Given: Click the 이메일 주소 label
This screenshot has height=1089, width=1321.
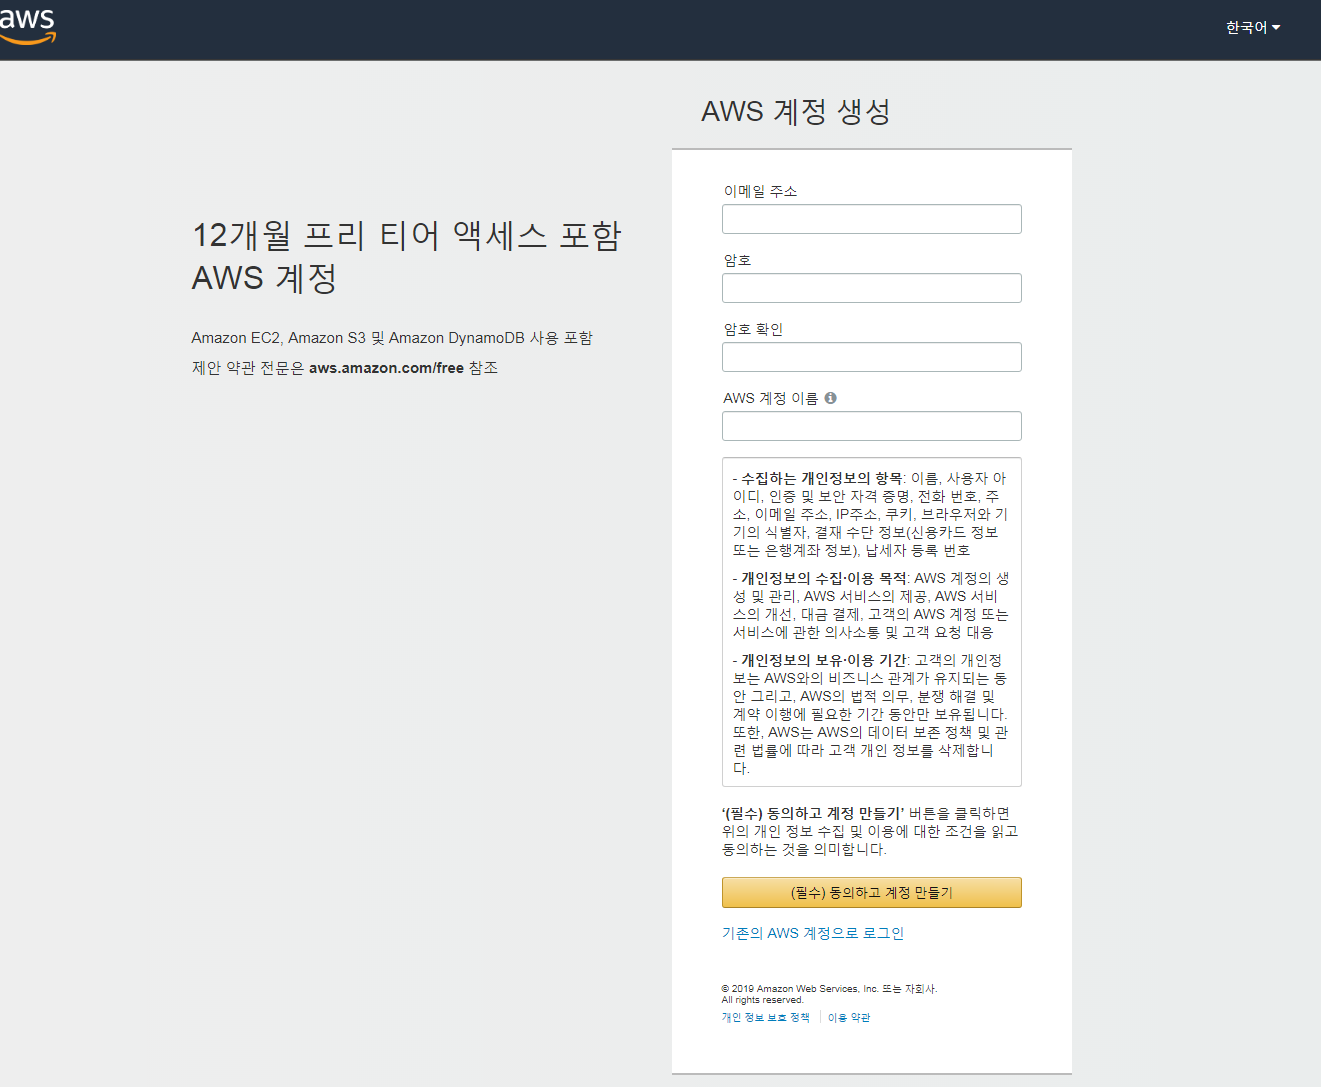Looking at the screenshot, I should point(760,191).
